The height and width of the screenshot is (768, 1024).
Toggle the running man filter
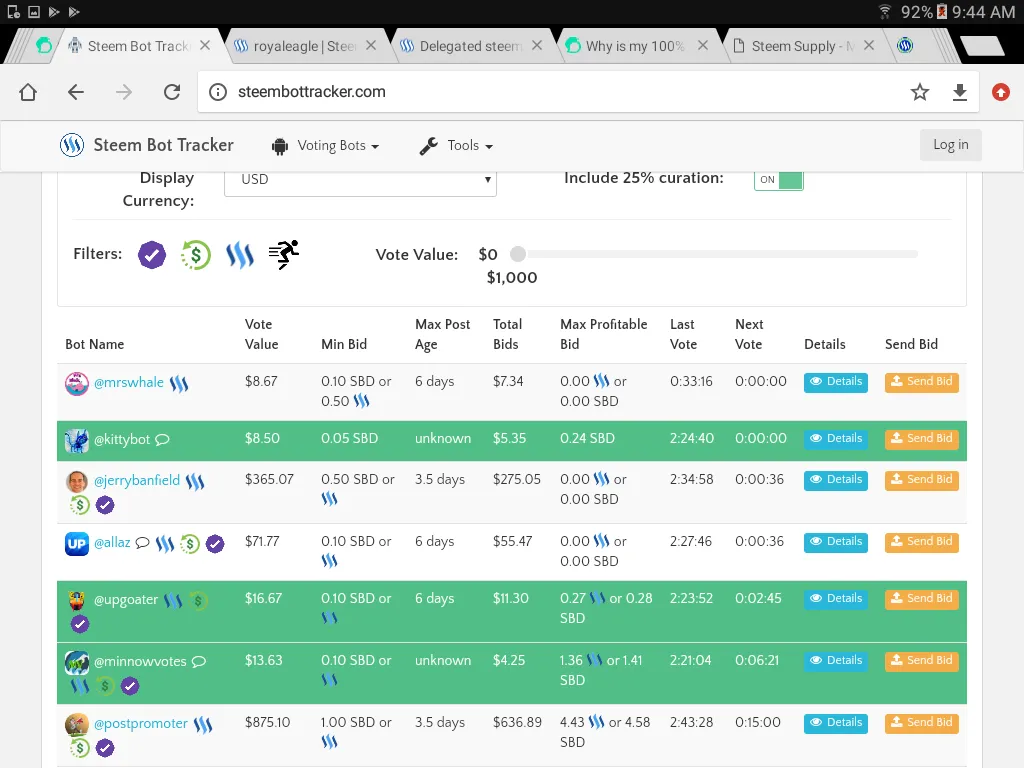(x=283, y=254)
